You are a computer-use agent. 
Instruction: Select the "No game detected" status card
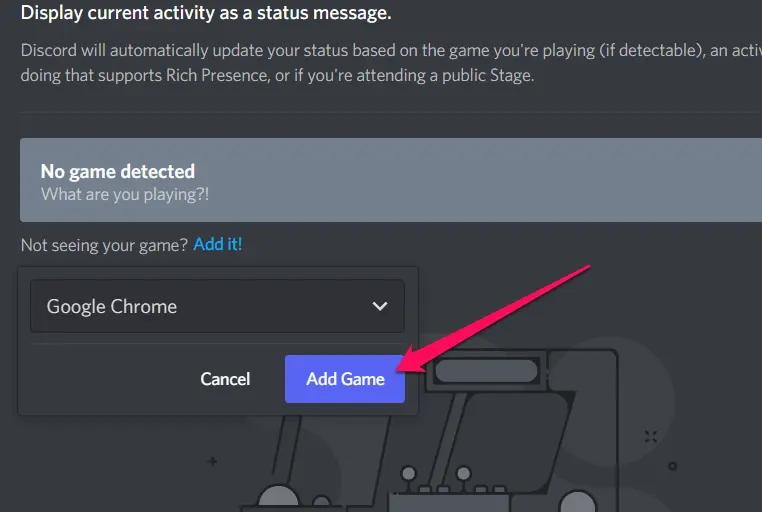pos(391,180)
